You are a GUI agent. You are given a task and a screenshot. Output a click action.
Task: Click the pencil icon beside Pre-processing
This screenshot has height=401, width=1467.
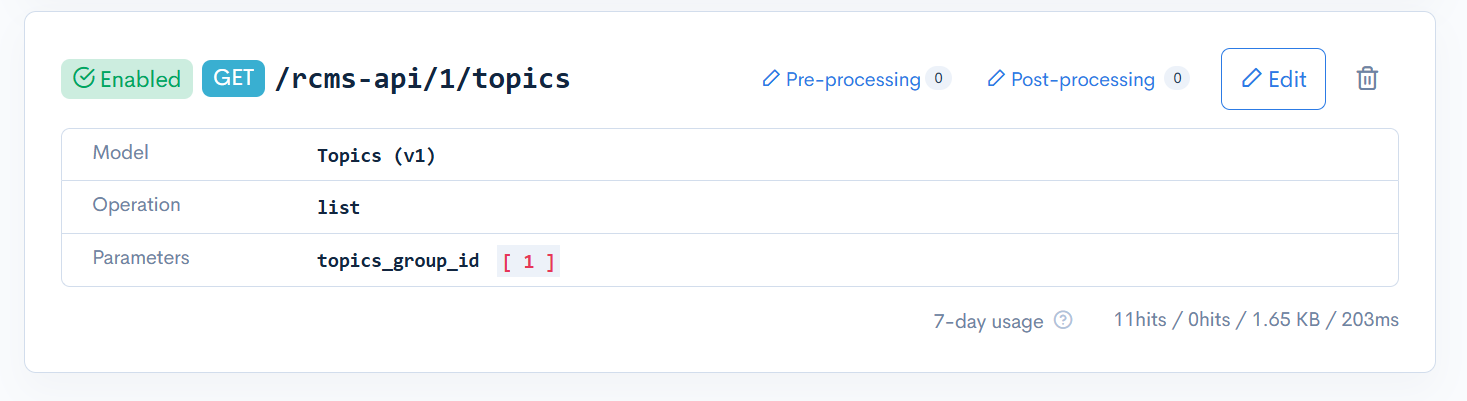pos(771,79)
